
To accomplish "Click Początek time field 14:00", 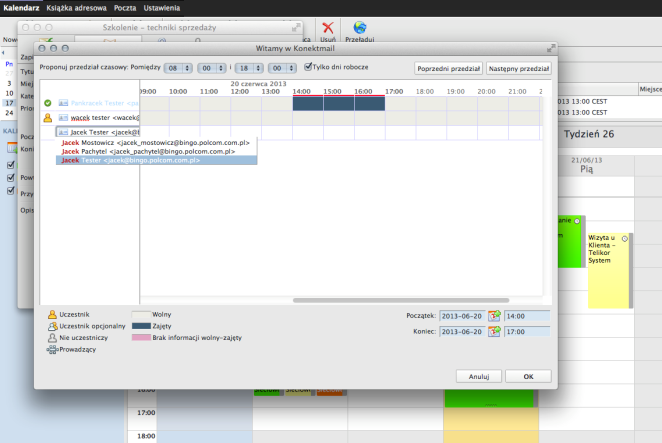I will tap(527, 316).
